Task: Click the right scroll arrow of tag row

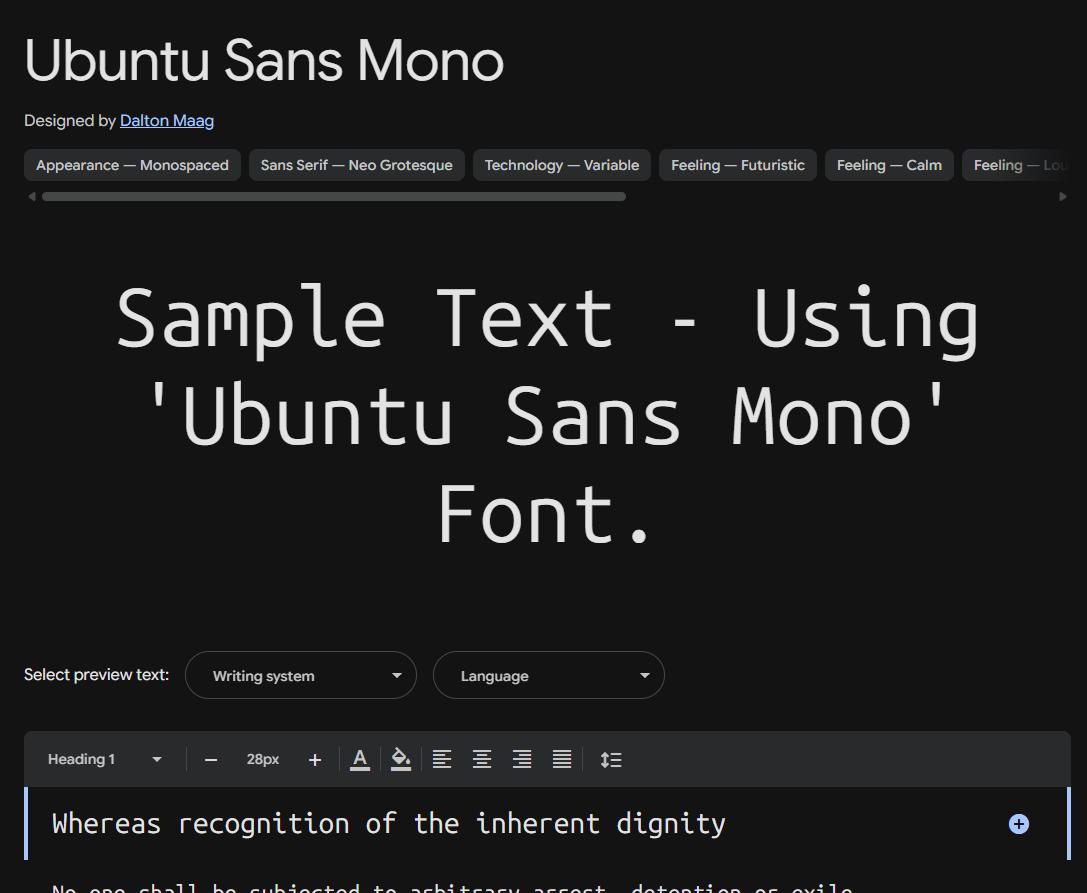Action: [x=1063, y=197]
